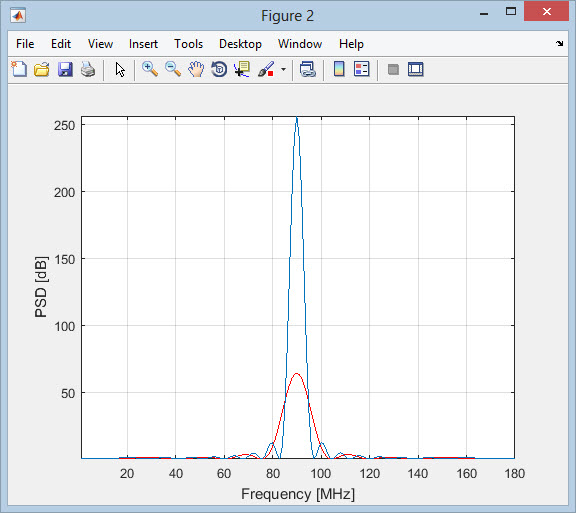The width and height of the screenshot is (576, 513).
Task: Toggle the Brush/Select Data tool
Action: click(266, 69)
